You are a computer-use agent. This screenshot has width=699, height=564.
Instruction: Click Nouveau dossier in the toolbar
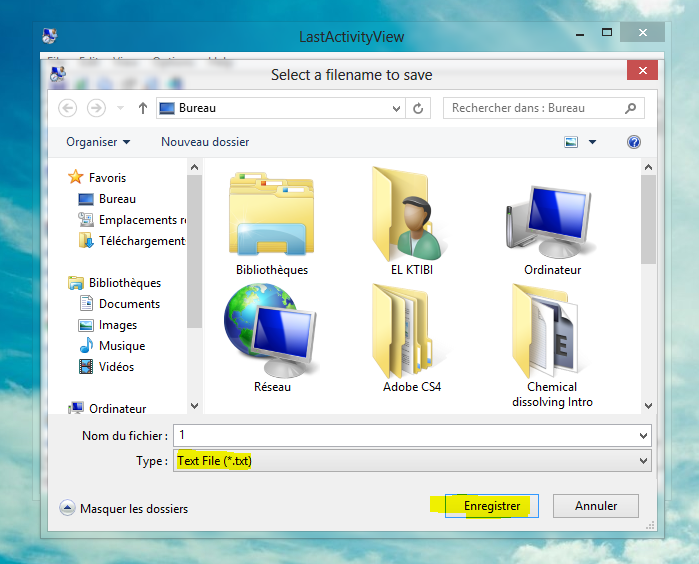(205, 142)
